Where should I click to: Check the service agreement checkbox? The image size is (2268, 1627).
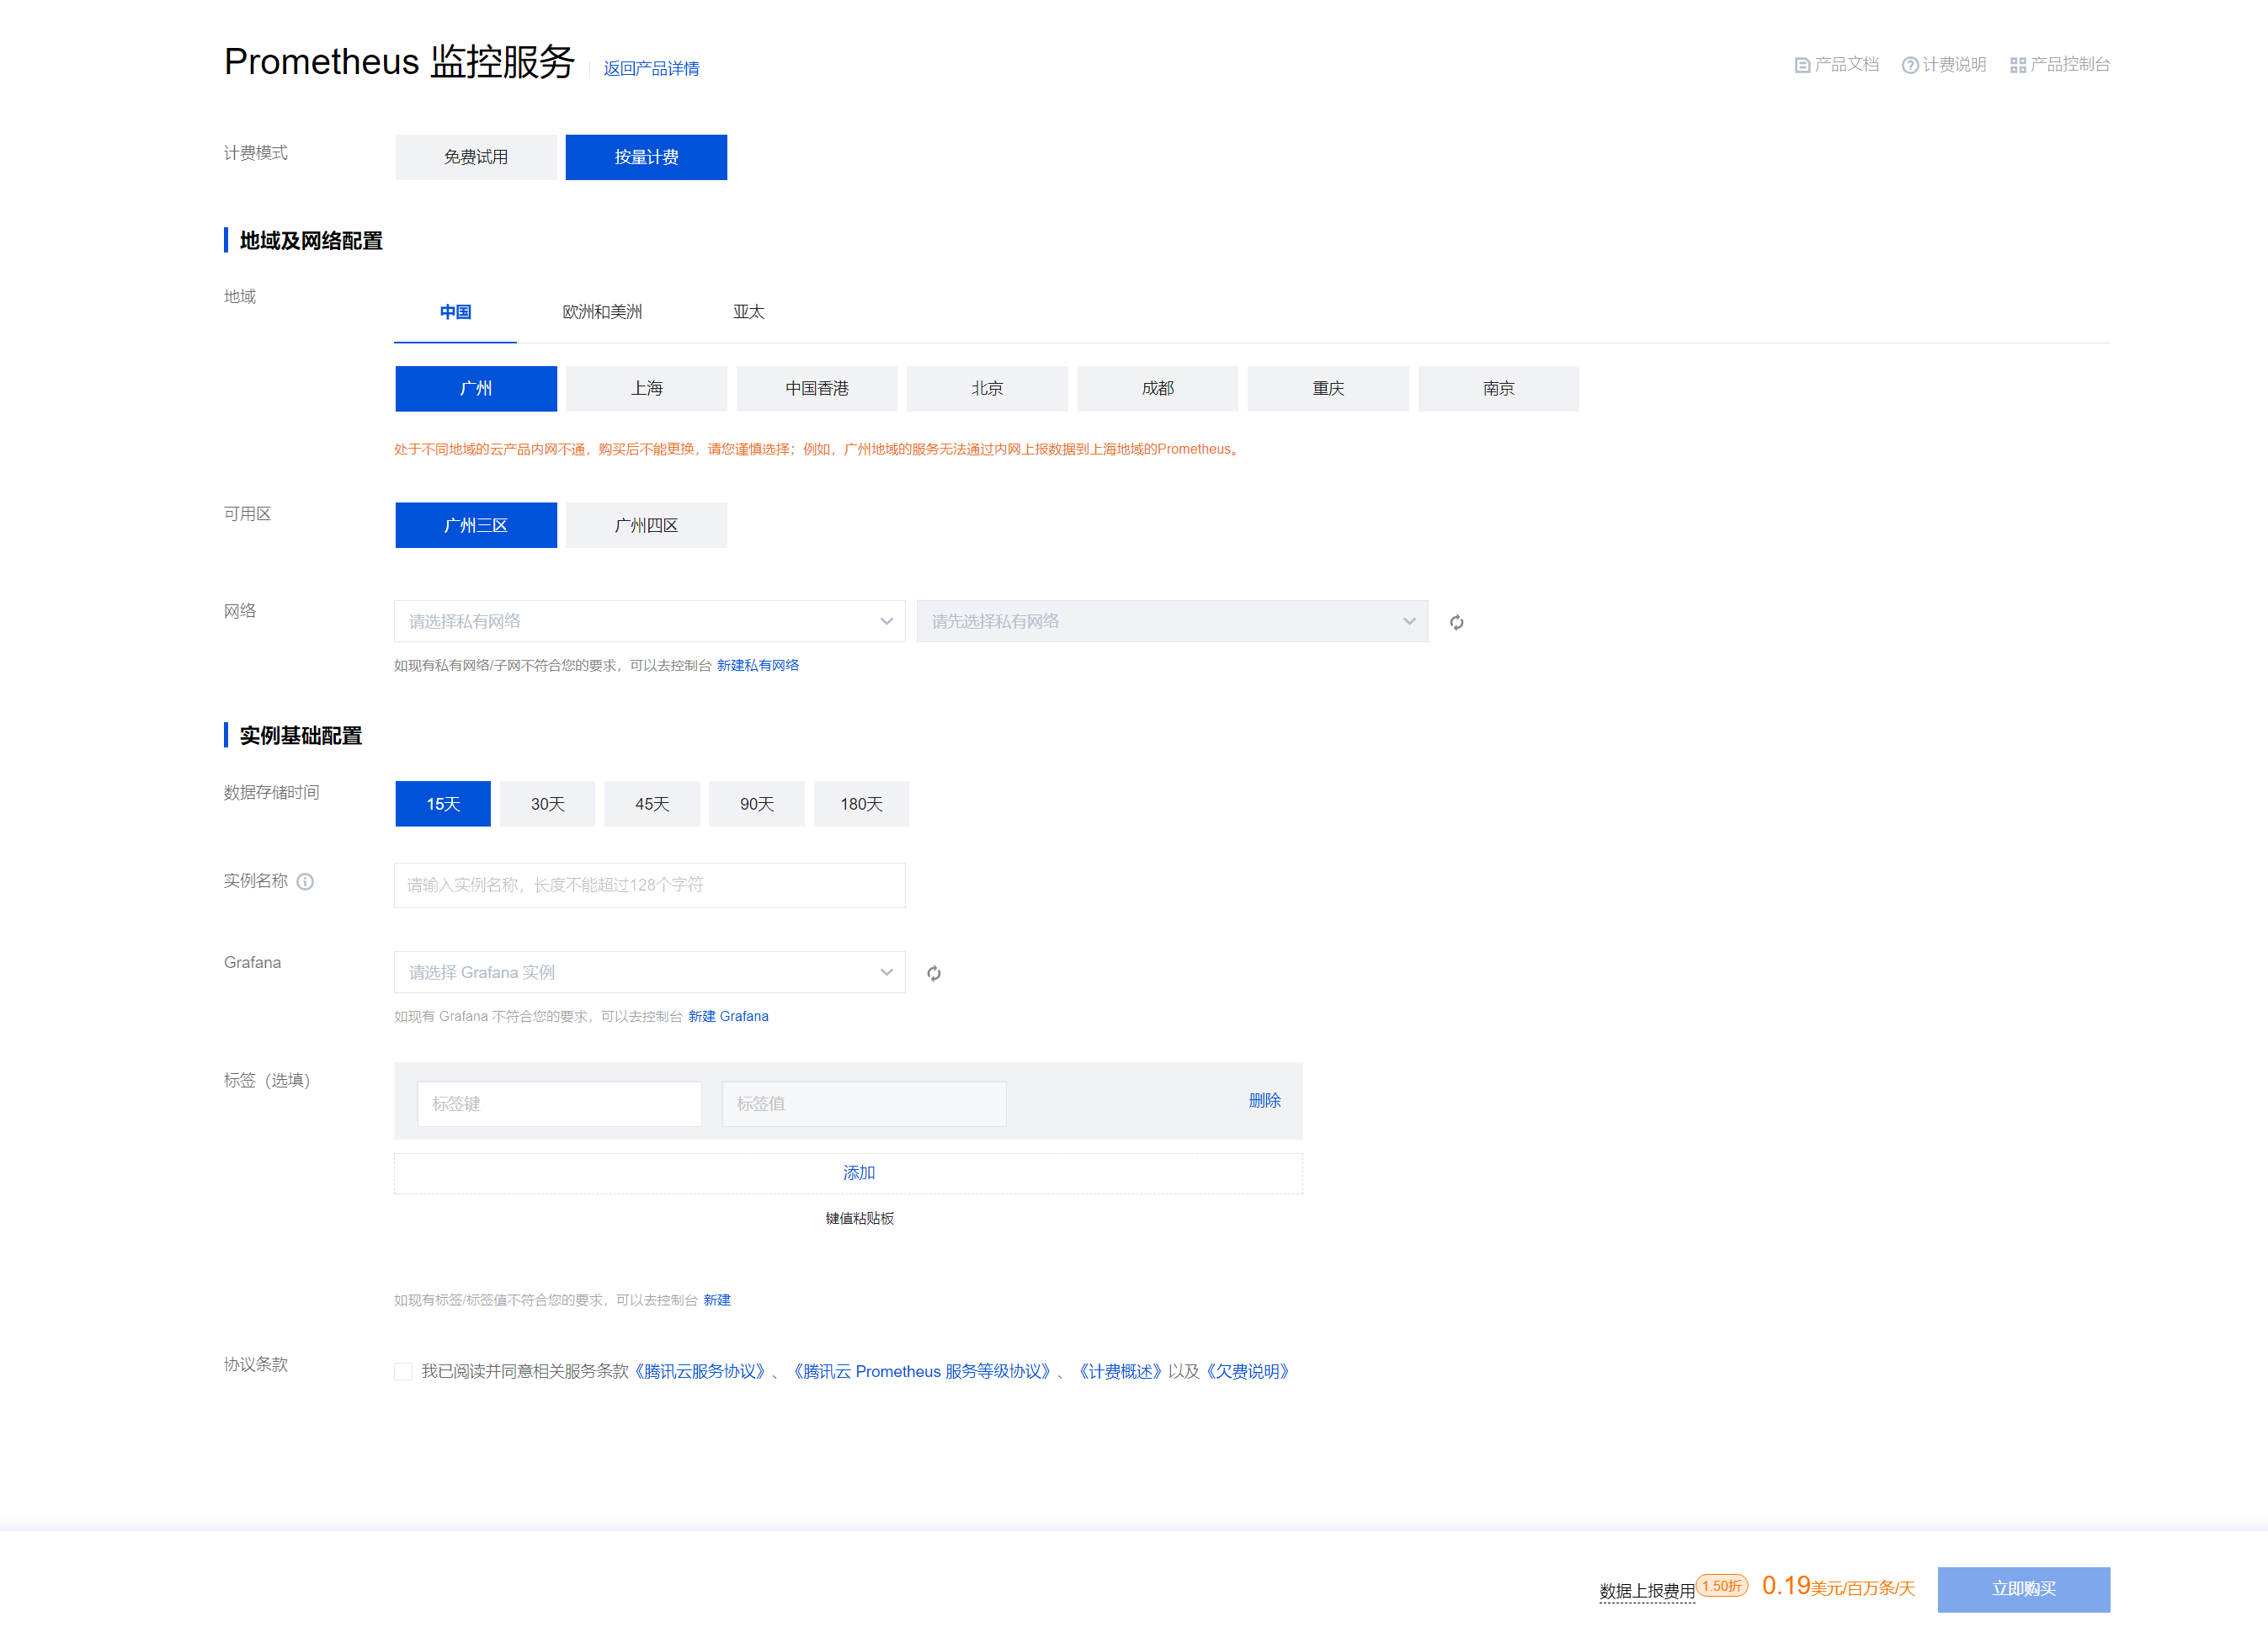click(404, 1371)
